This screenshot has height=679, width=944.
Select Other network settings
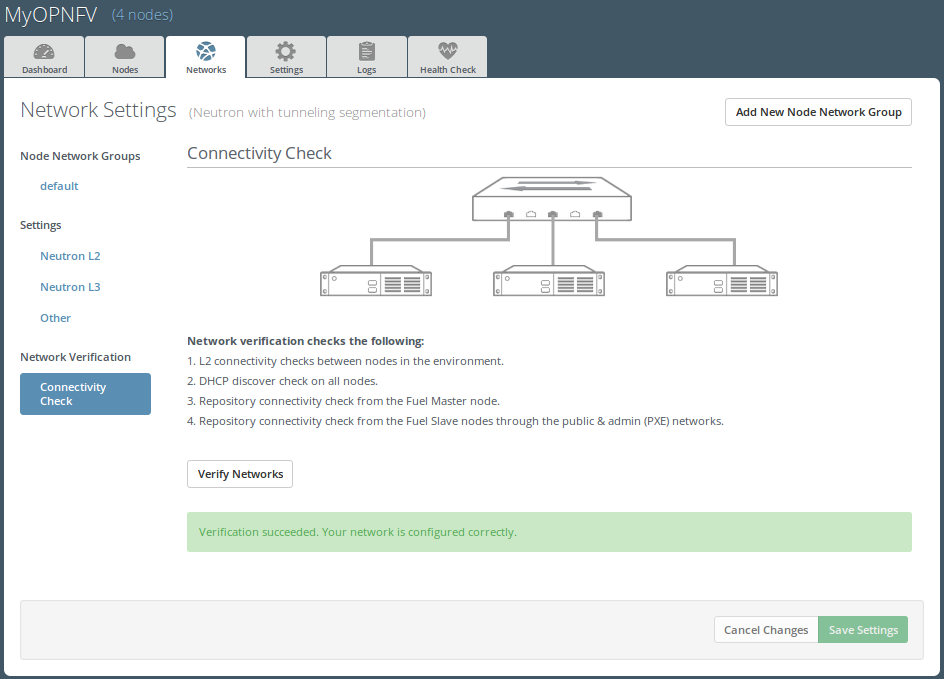click(x=56, y=318)
